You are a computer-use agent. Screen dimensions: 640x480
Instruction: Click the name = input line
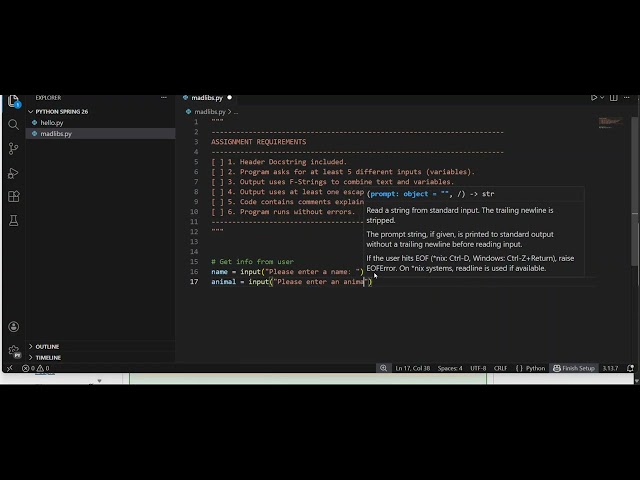pyautogui.click(x=287, y=272)
